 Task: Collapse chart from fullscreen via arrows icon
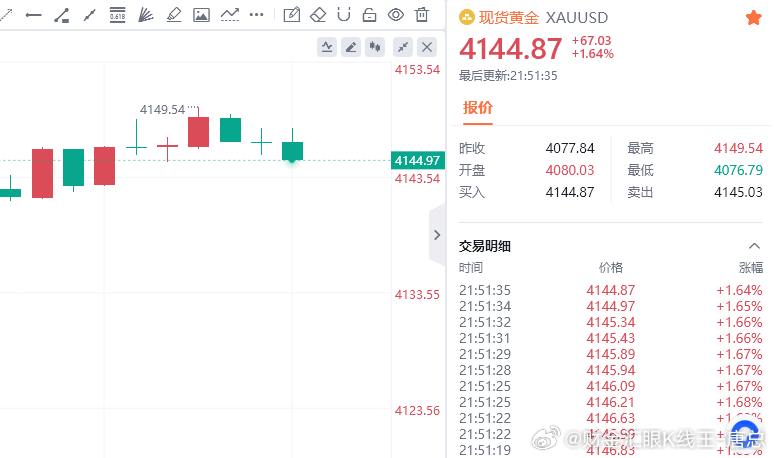click(403, 47)
